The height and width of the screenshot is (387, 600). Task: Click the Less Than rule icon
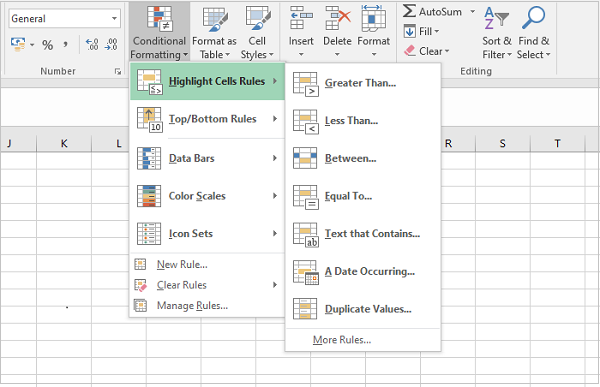[305, 122]
